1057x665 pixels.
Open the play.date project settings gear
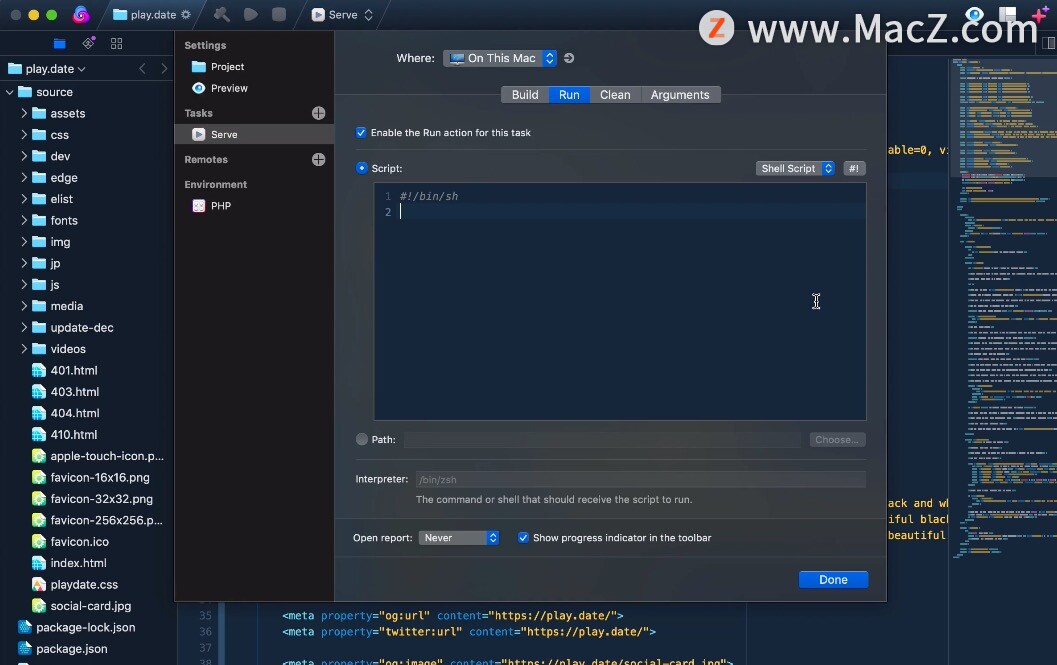pos(185,15)
